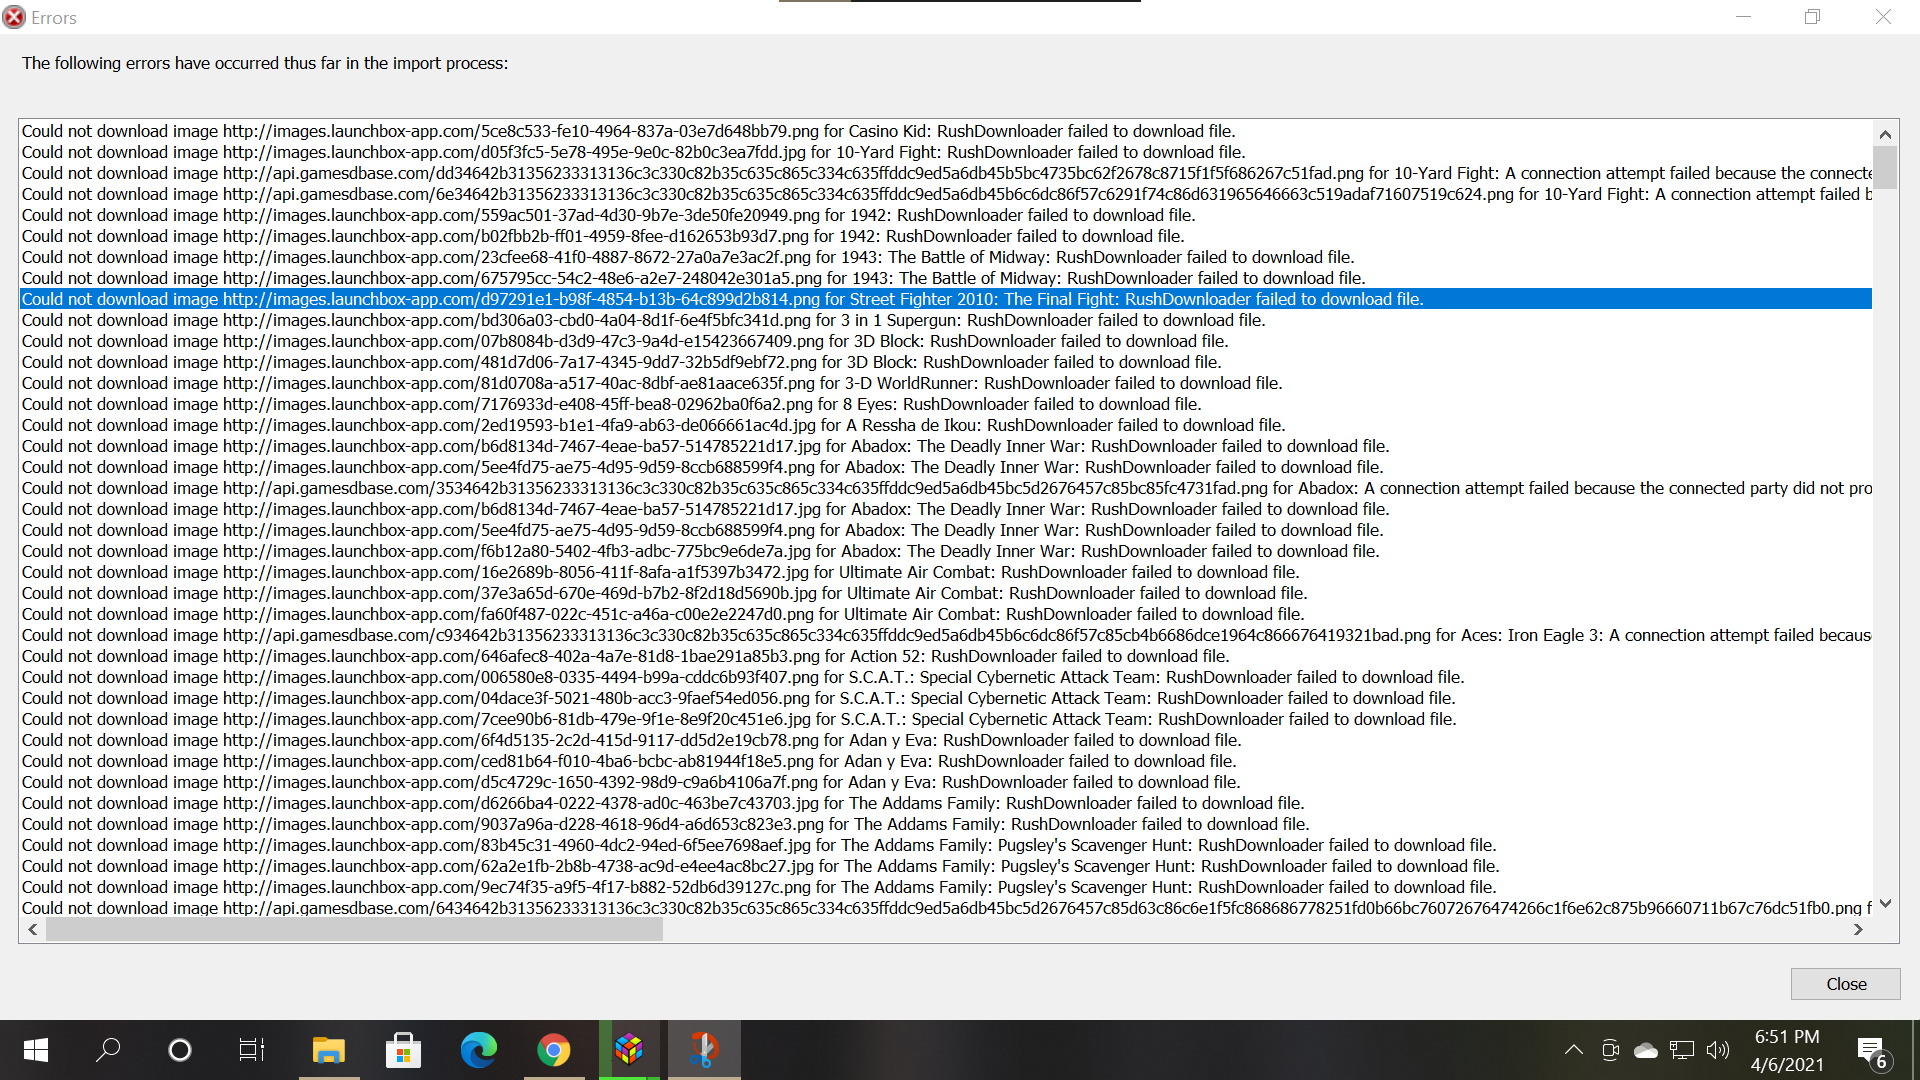Close the Errors dialog with Close button

[x=1845, y=984]
